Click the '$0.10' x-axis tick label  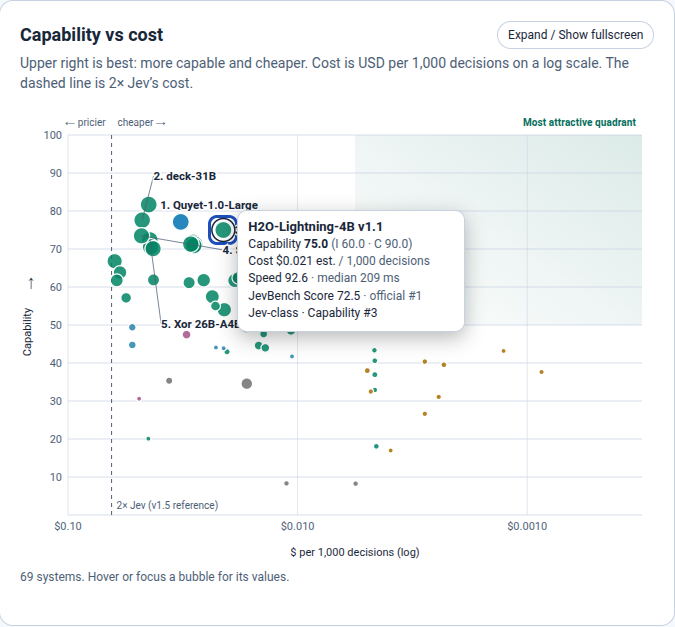point(68,526)
